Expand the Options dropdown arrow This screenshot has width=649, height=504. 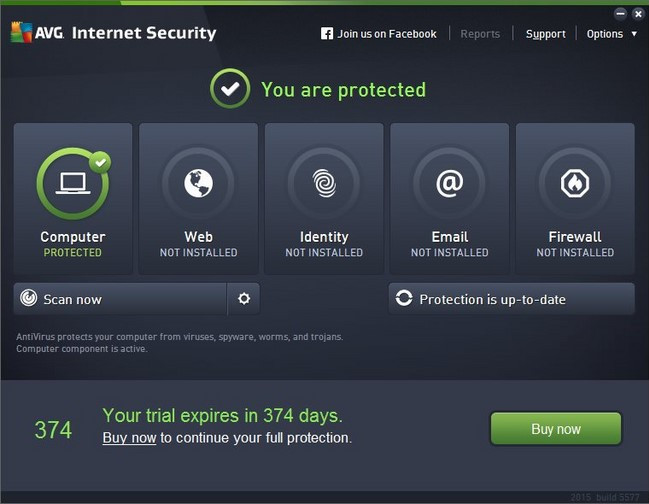634,34
